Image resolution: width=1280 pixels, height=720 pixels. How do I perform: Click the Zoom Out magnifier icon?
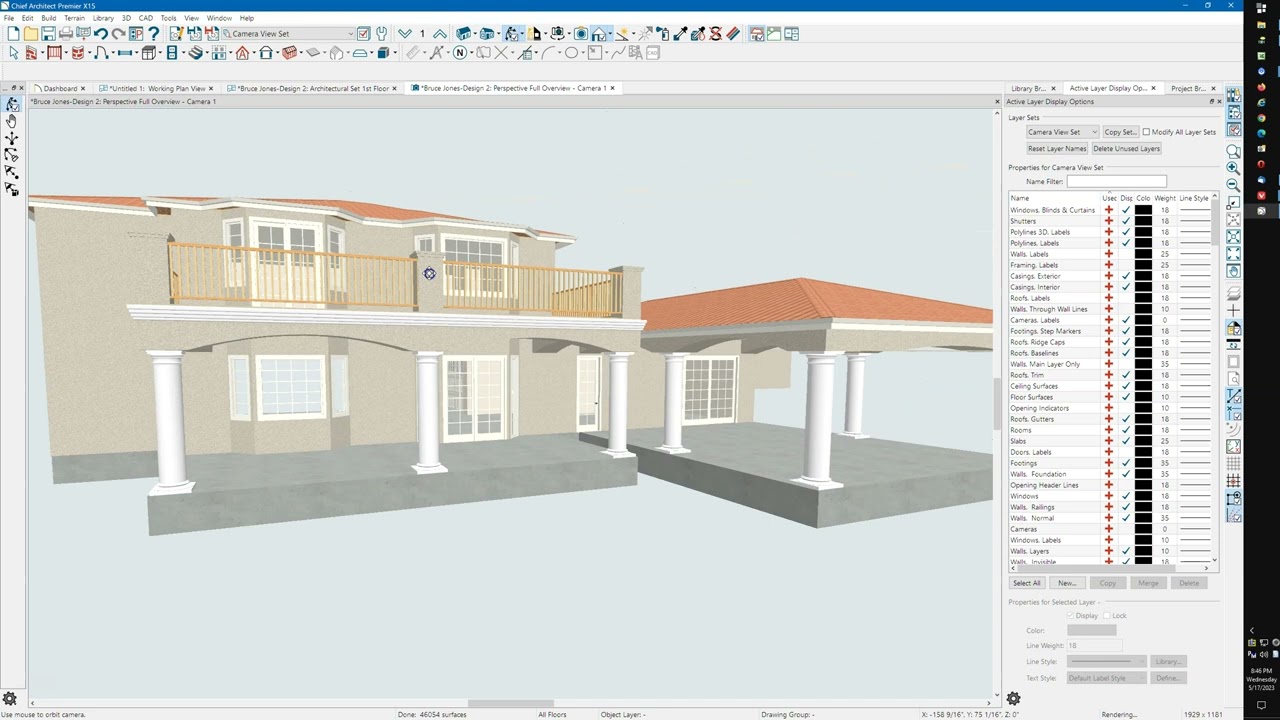click(1233, 185)
